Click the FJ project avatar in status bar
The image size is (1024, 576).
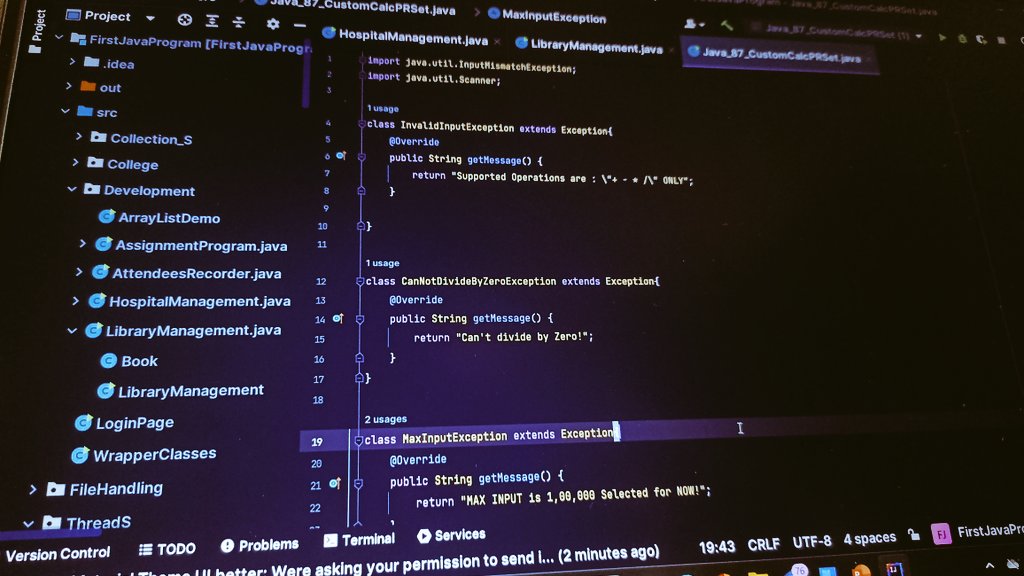coord(941,534)
